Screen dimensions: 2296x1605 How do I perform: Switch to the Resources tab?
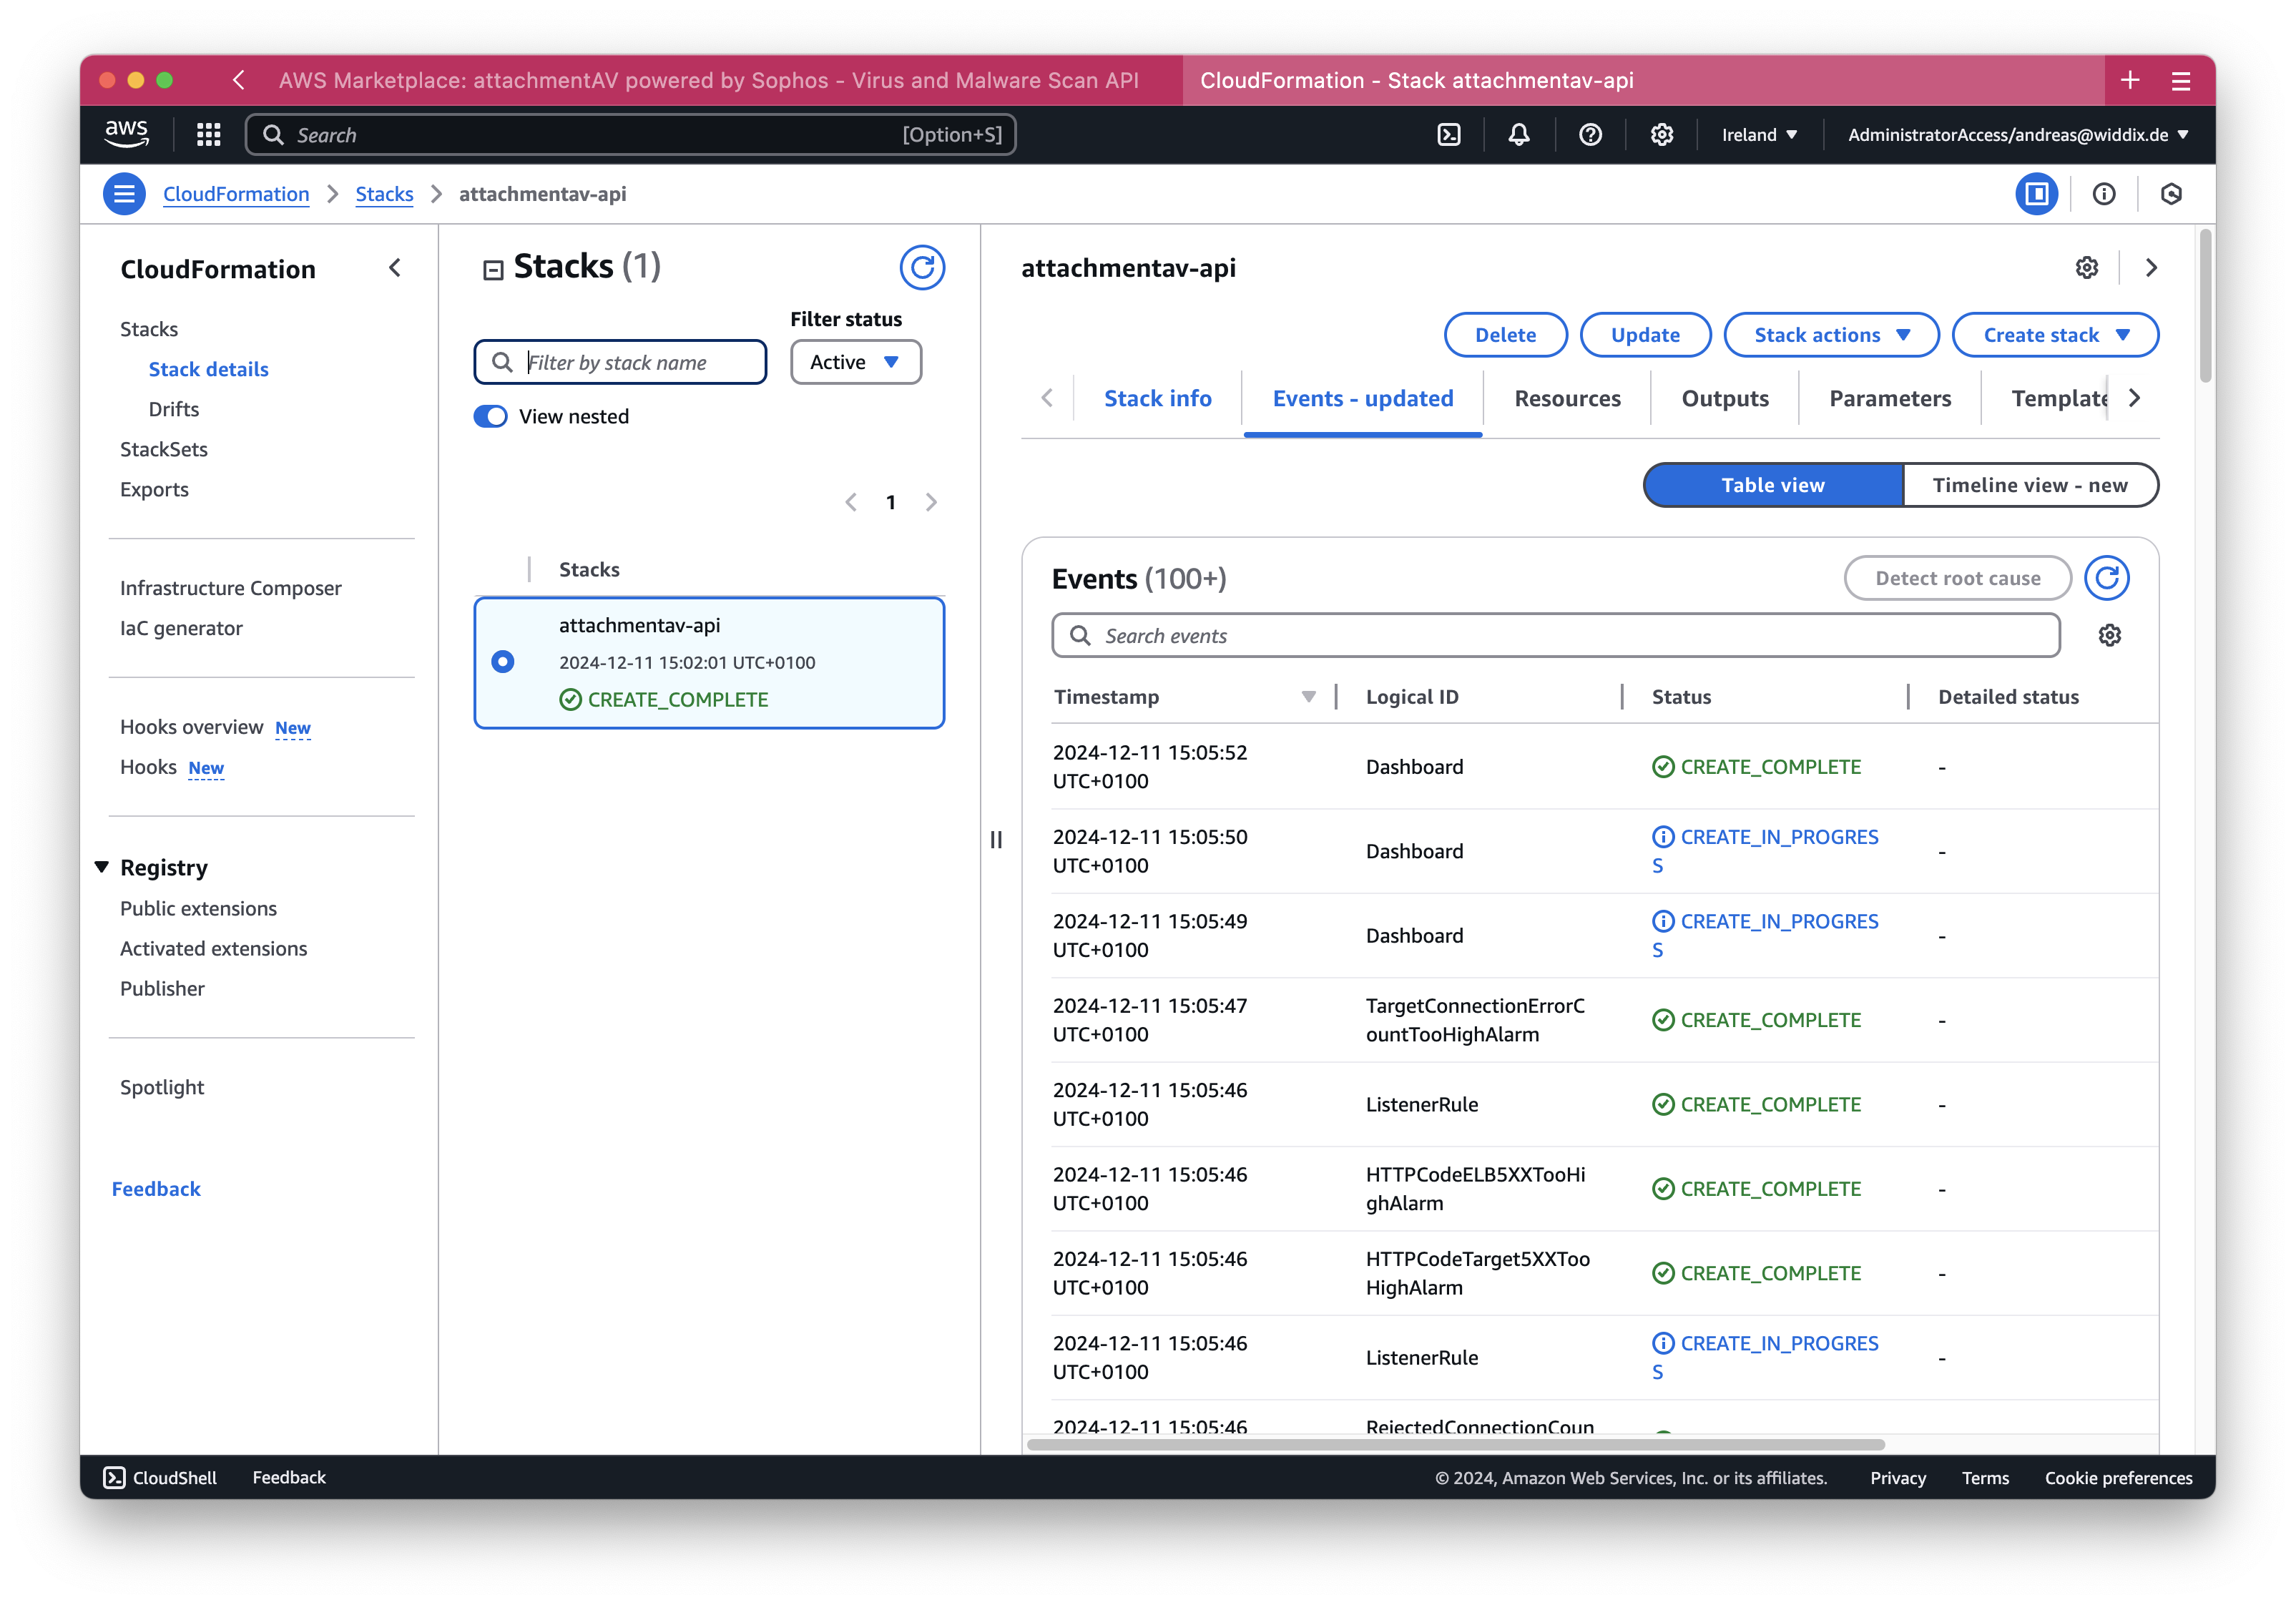(x=1566, y=398)
